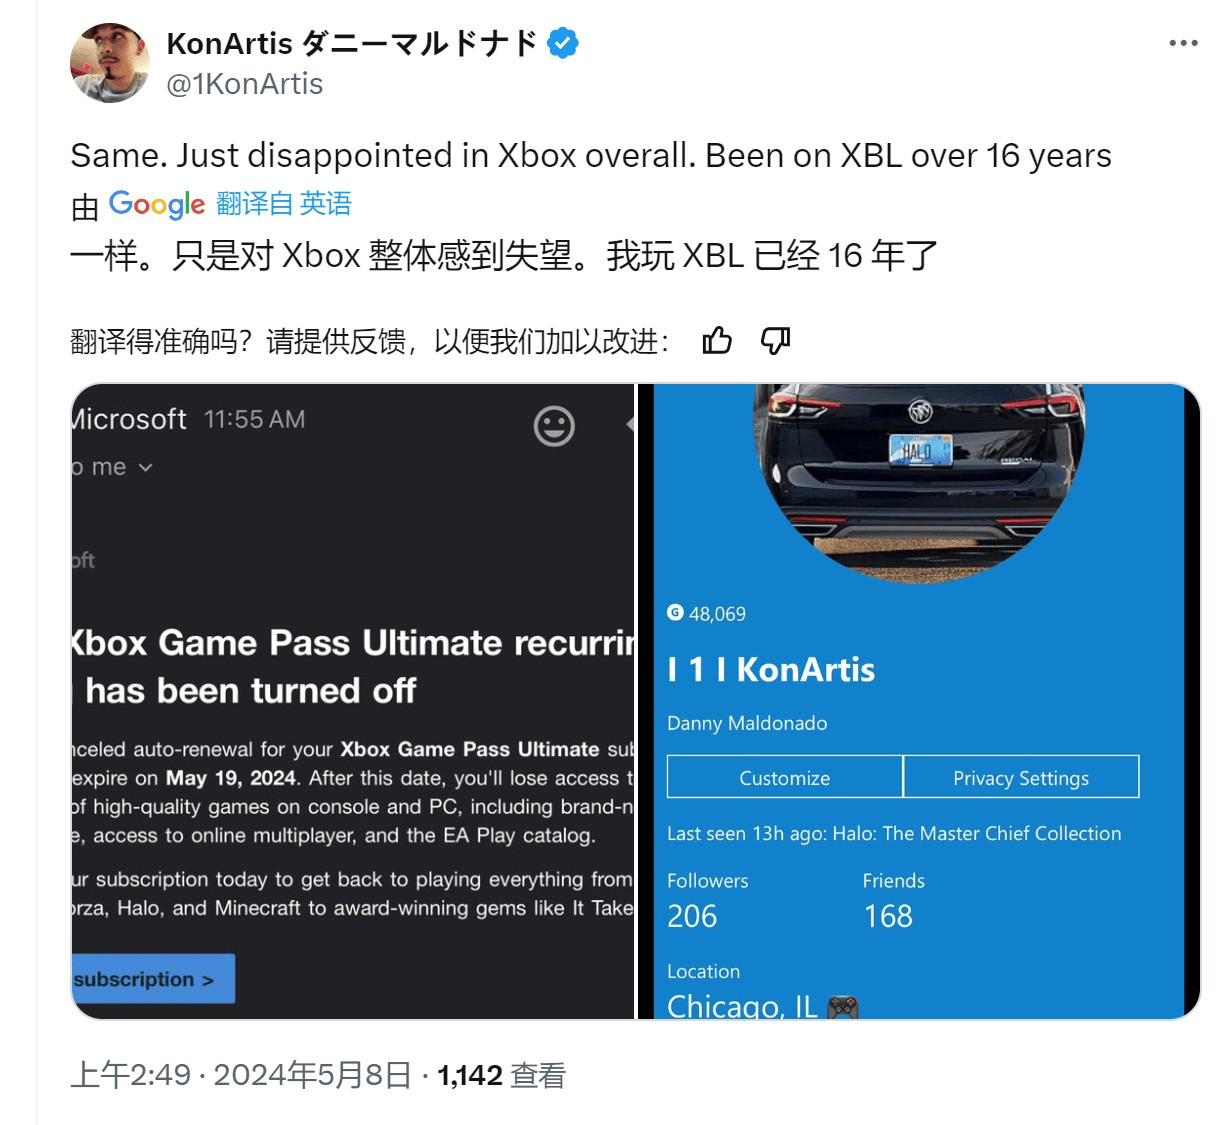Open the three-dot more options menu
The image size is (1221, 1125).
coord(1183,43)
